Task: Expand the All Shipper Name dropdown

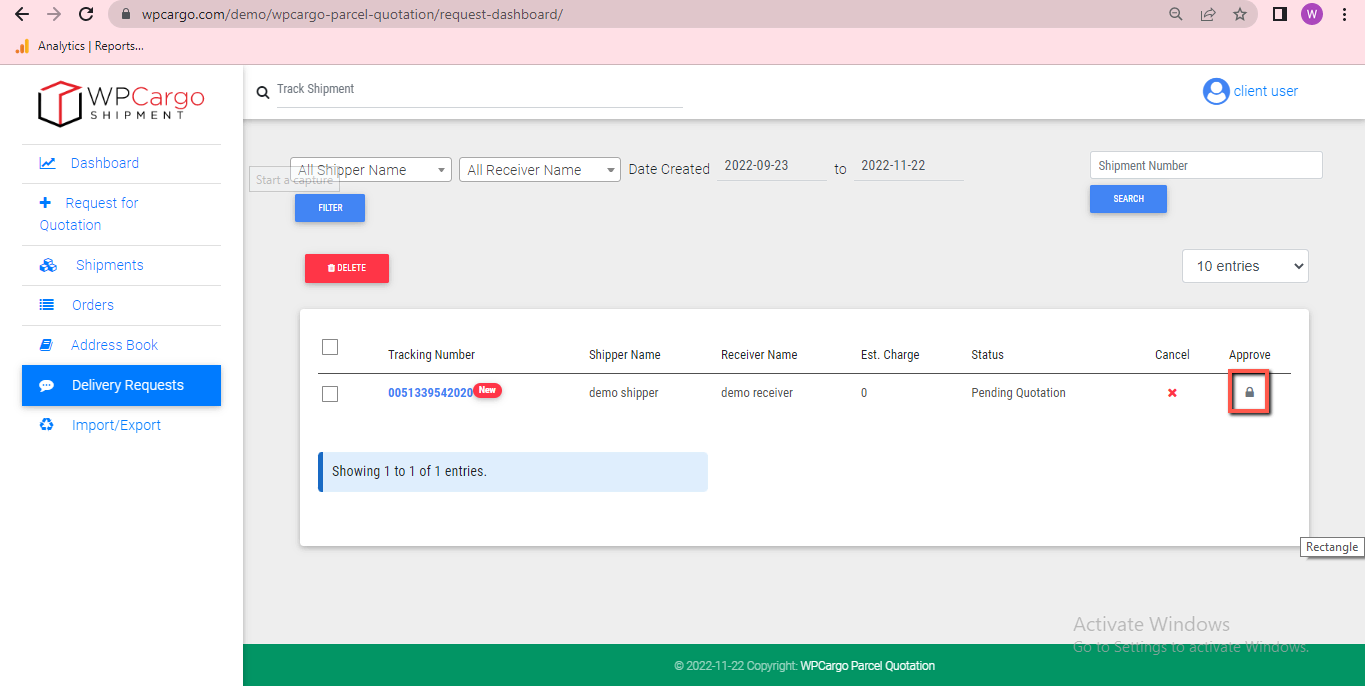Action: [x=371, y=170]
